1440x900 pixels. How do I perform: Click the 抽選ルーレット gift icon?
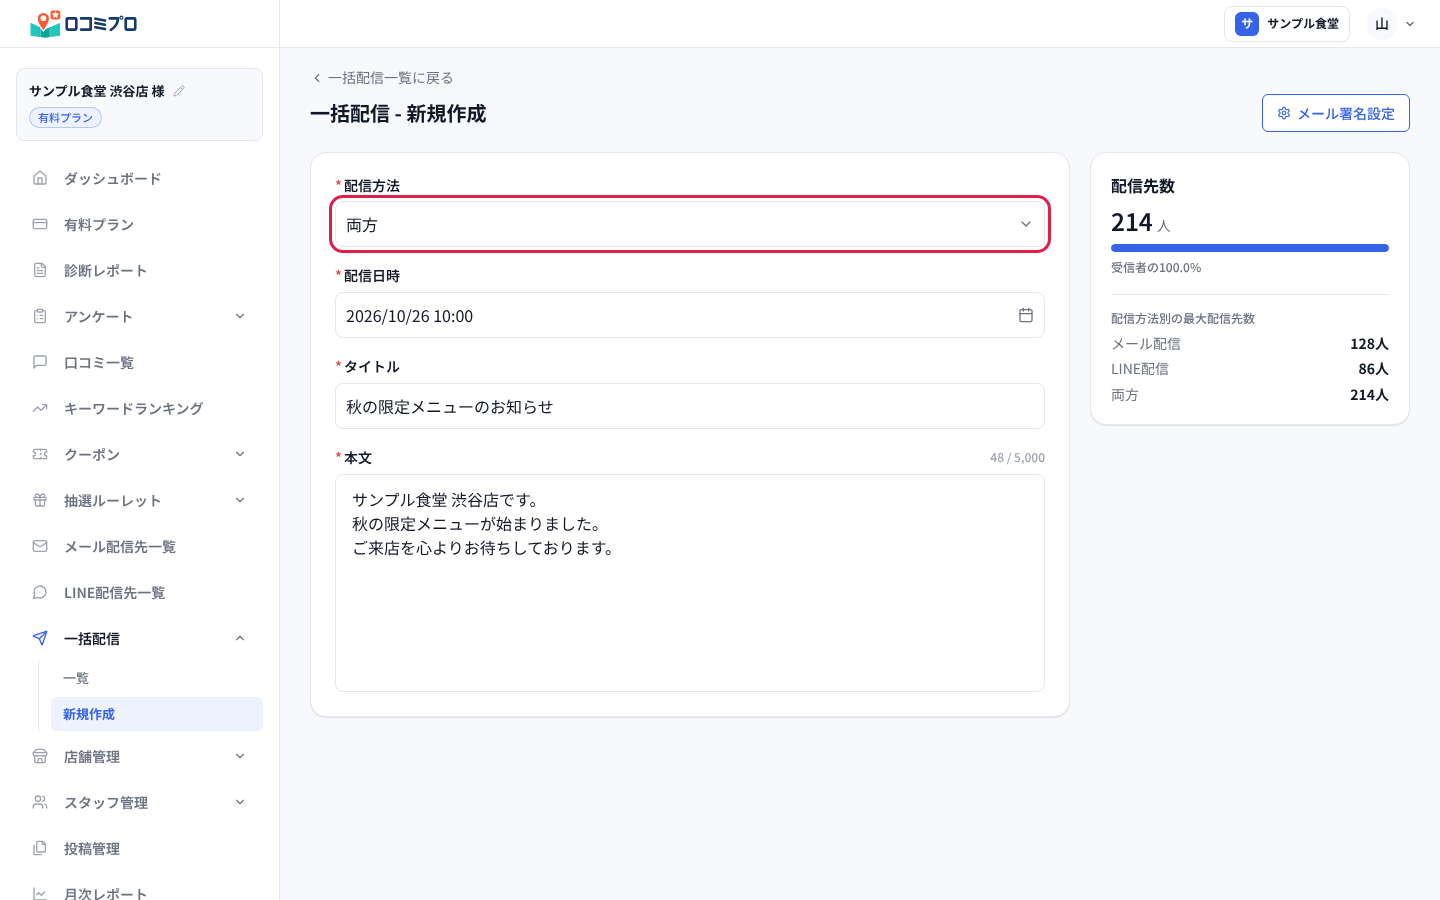(x=40, y=500)
